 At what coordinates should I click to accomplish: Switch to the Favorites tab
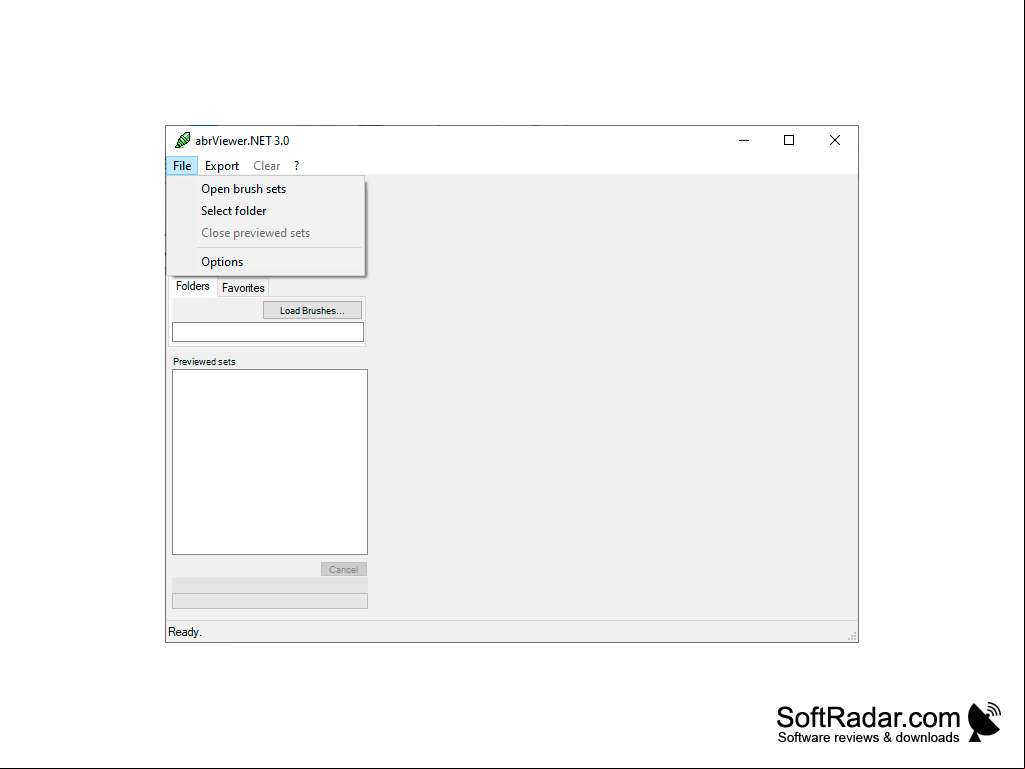coord(243,288)
